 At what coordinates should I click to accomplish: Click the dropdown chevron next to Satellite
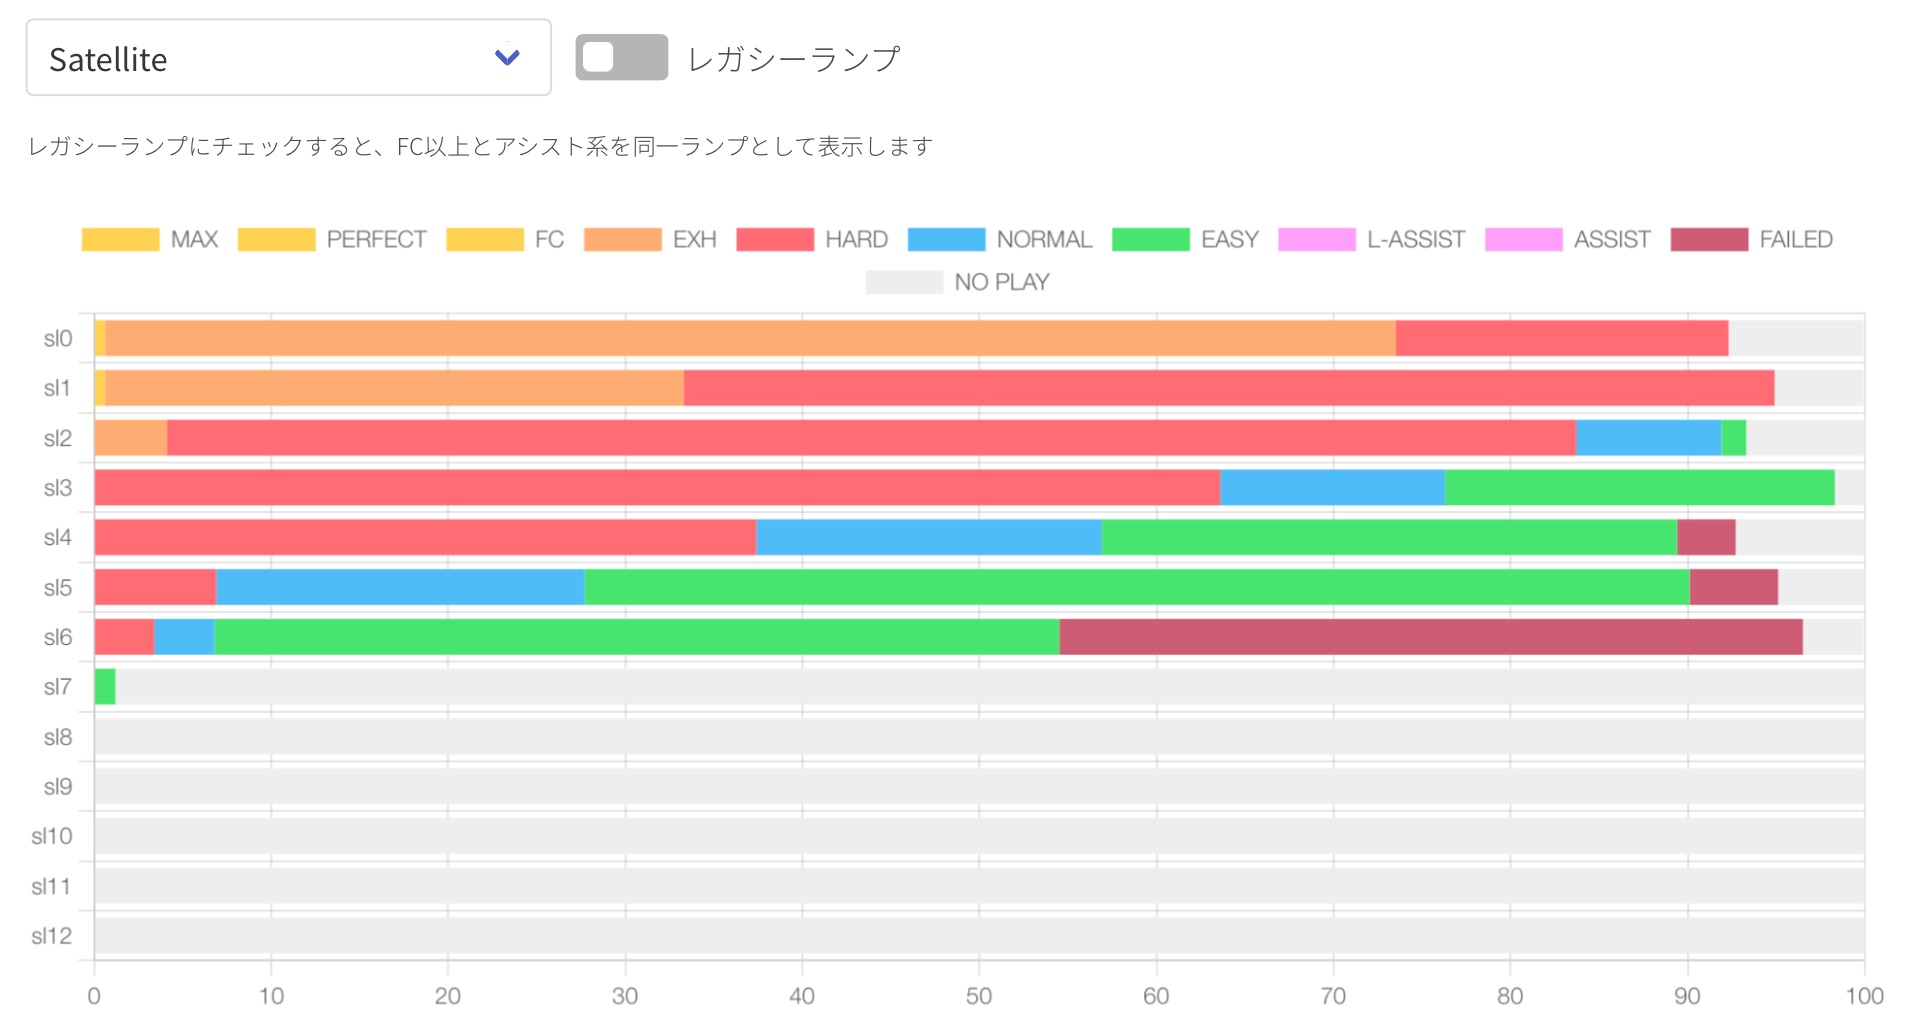tap(507, 57)
